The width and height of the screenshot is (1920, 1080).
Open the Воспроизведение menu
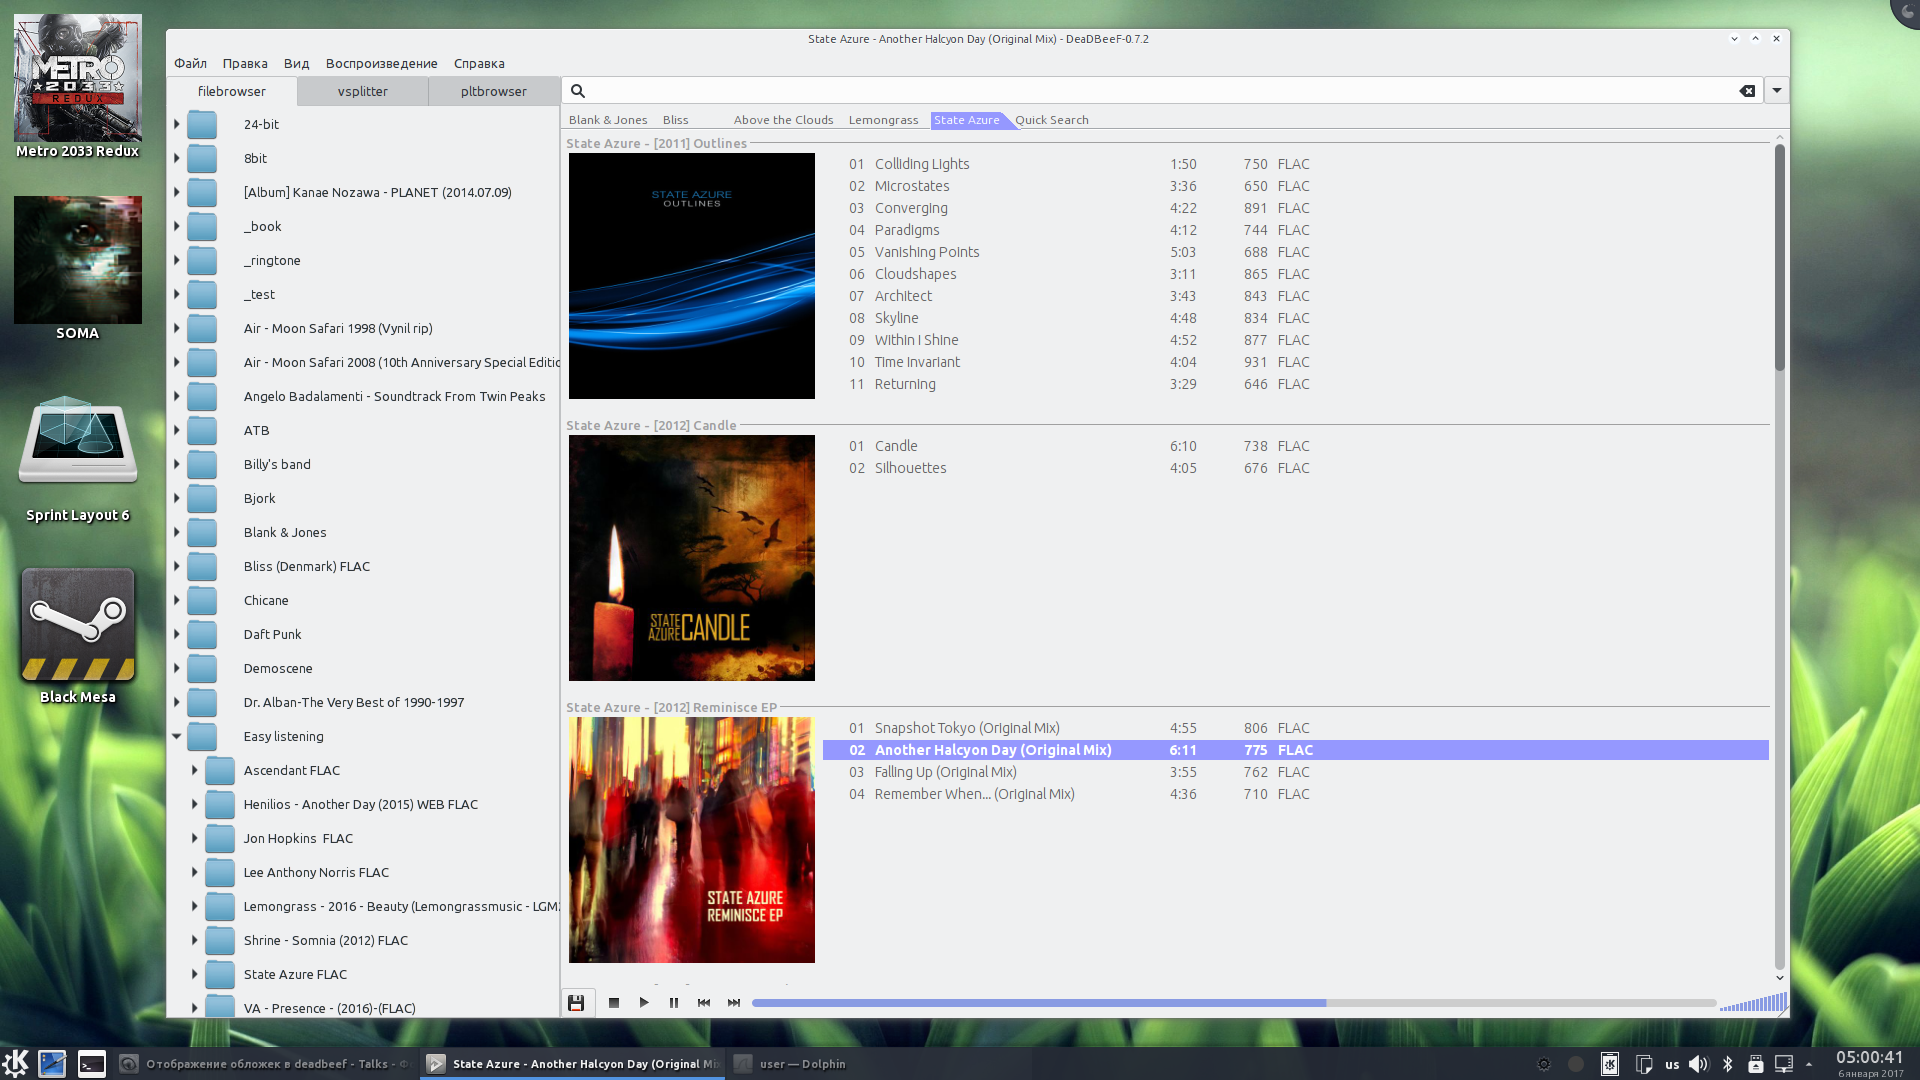pos(382,63)
